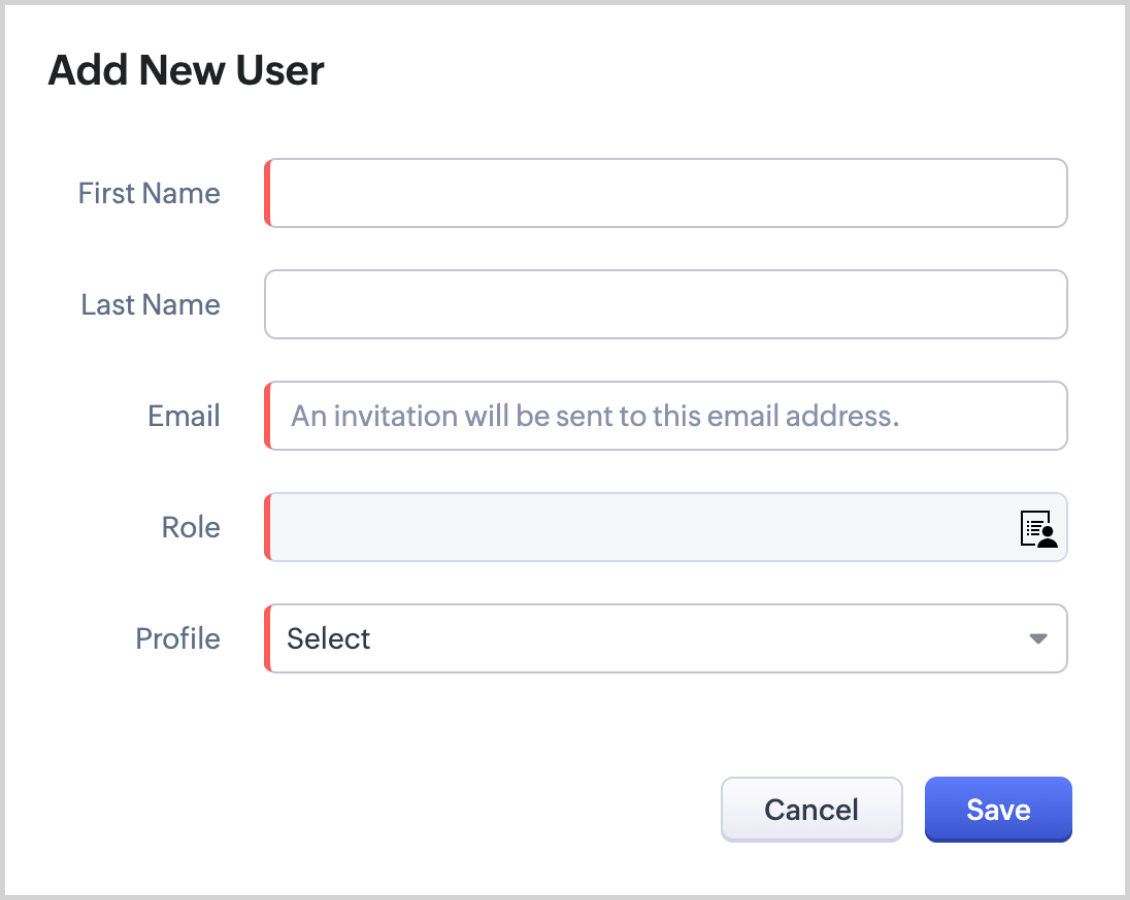Select the greyed Role field
Screen dimensions: 1130x900
click(x=640, y=527)
